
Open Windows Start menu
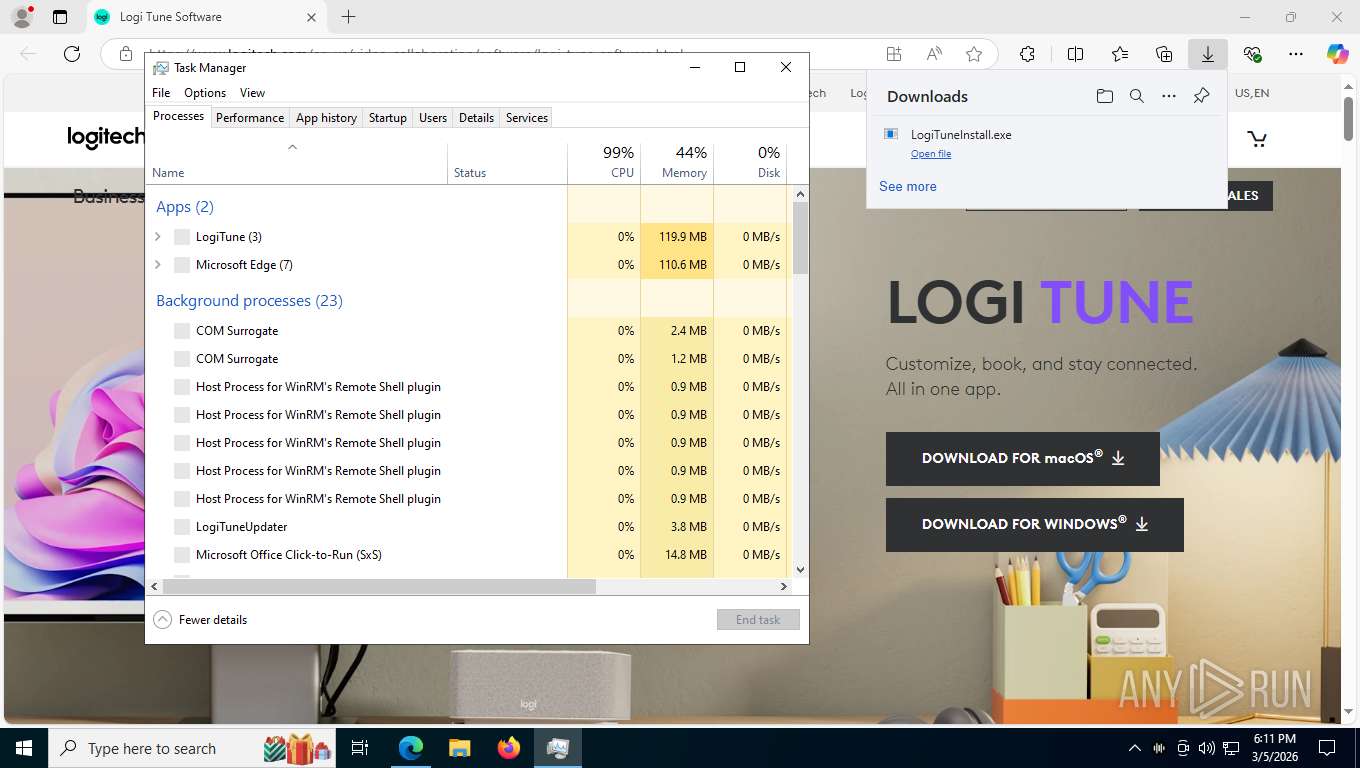point(23,748)
